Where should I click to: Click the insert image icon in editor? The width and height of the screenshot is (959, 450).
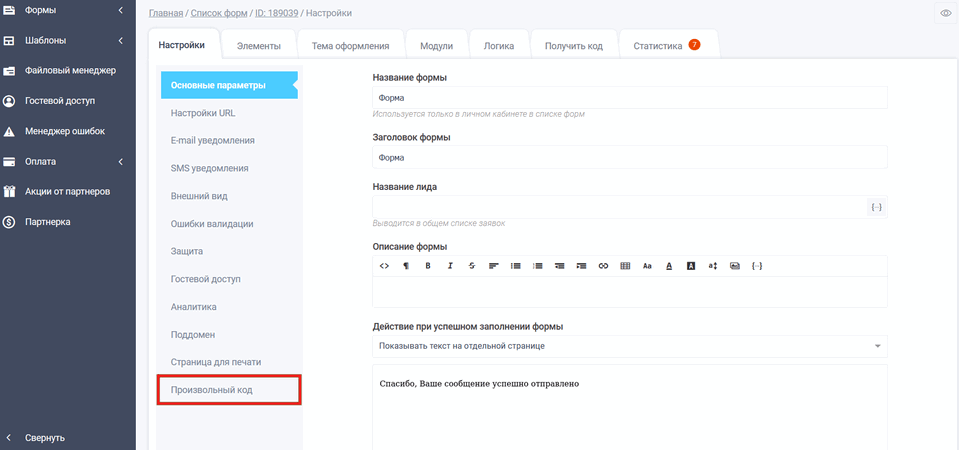click(735, 266)
